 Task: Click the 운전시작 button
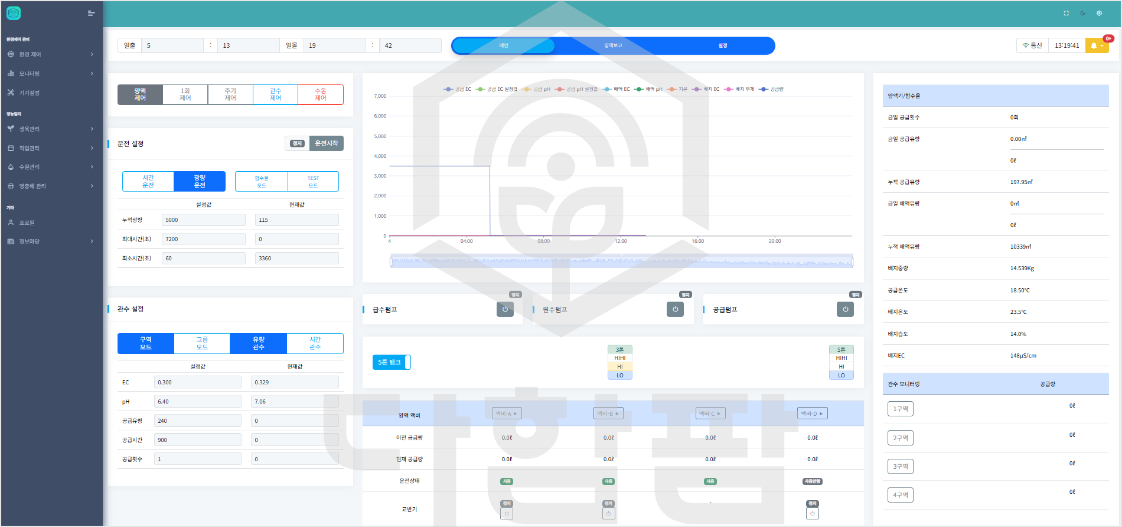326,143
